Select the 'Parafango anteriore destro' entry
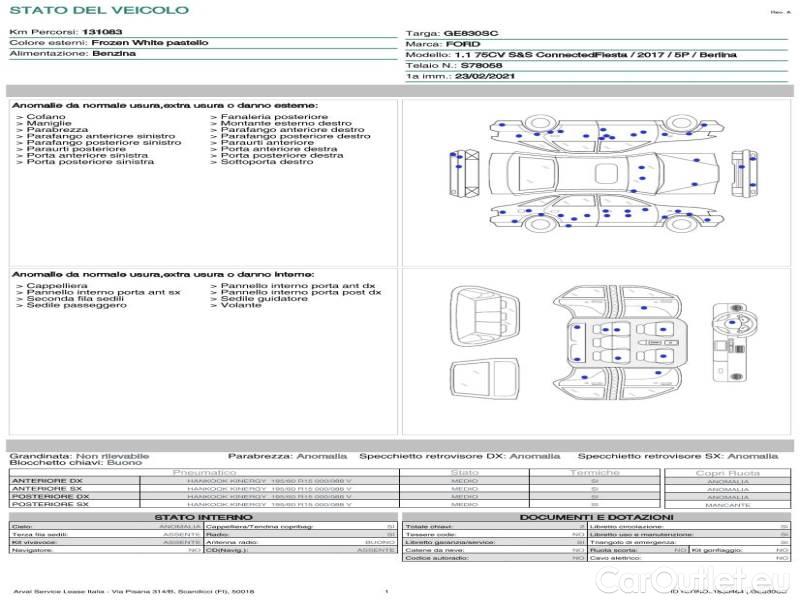Viewport: 800px width, 600px height. click(293, 130)
